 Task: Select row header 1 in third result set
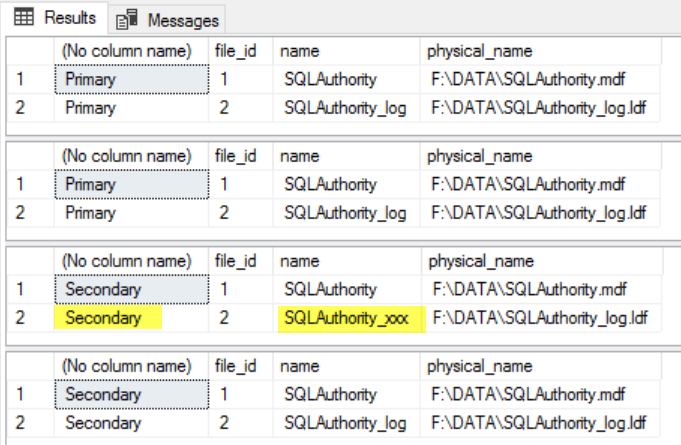coord(30,290)
